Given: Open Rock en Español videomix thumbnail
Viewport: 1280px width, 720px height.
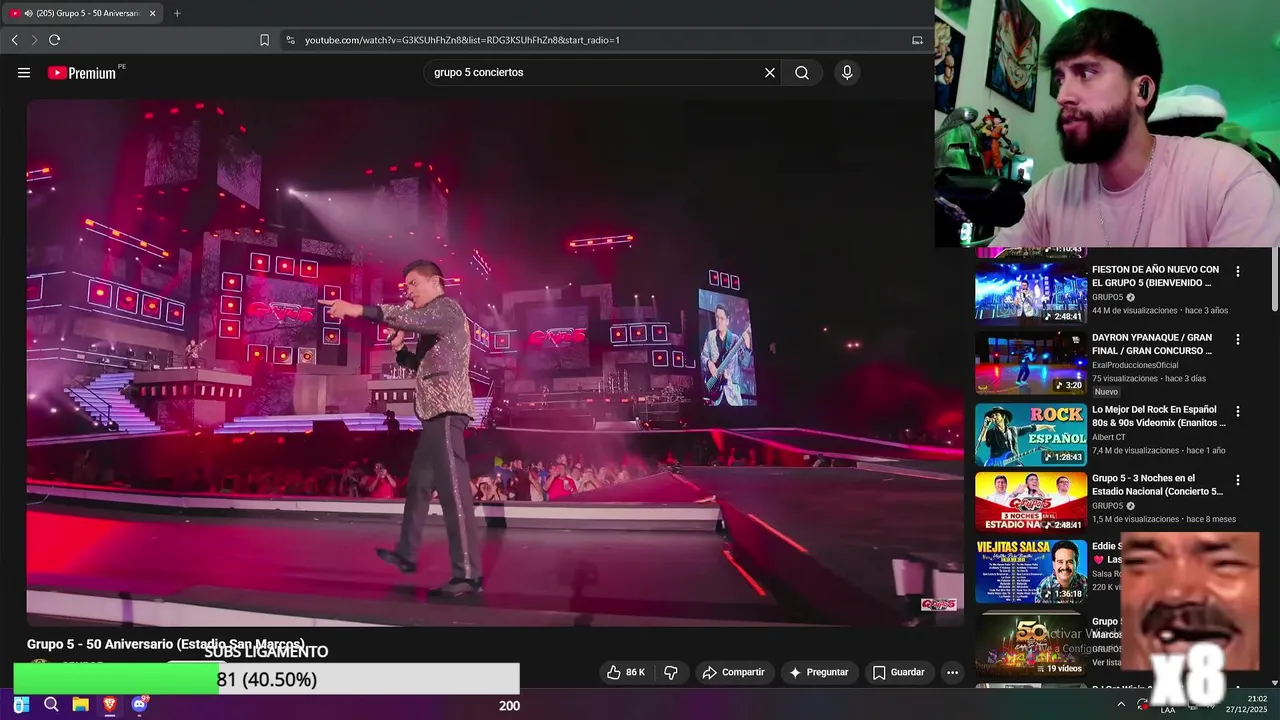Looking at the screenshot, I should [x=1031, y=435].
